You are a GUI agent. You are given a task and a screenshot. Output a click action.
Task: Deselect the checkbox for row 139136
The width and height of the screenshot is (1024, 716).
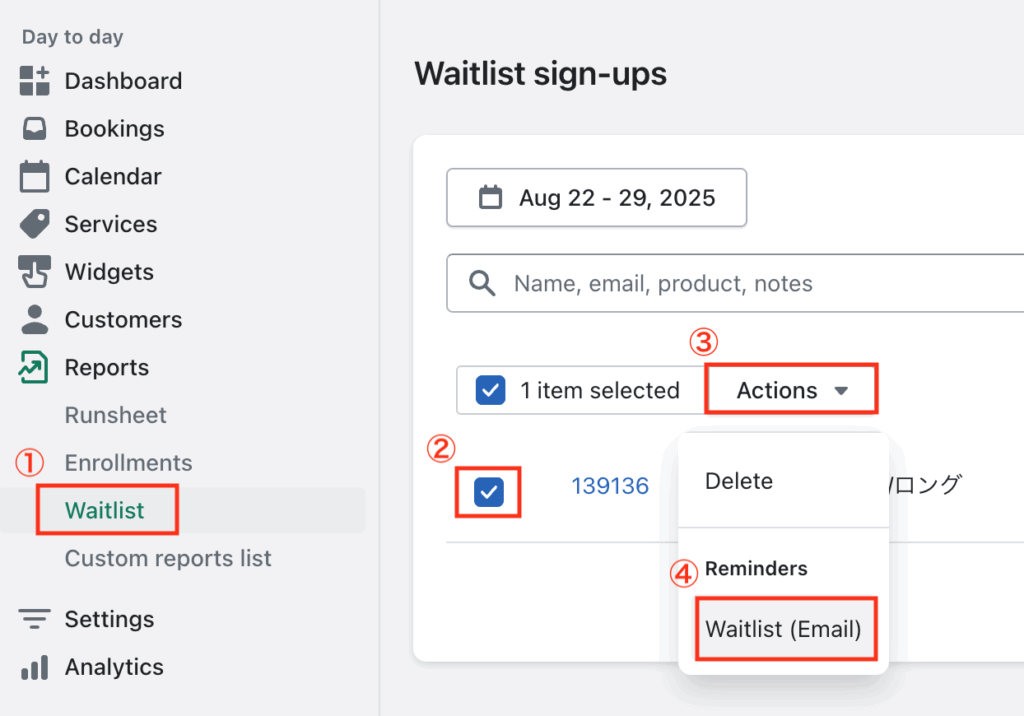[x=489, y=491]
